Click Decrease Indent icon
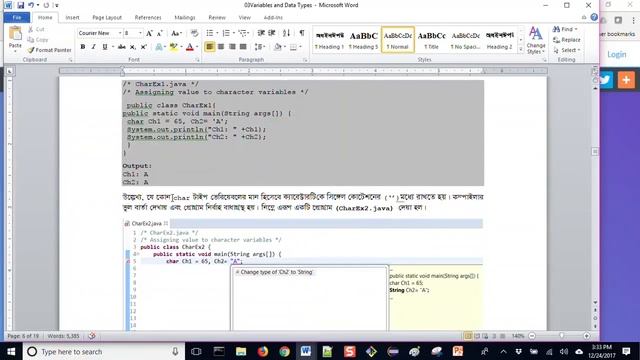 point(261,33)
